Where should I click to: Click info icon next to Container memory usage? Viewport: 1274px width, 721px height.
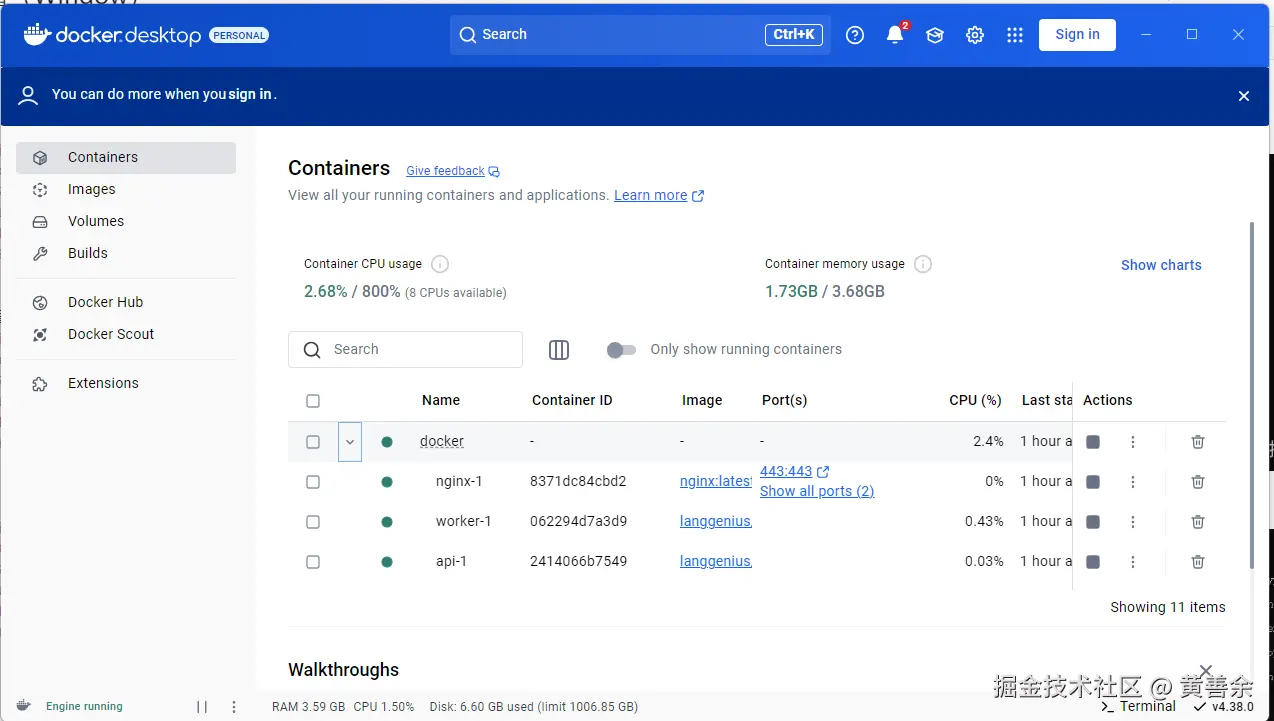tap(923, 264)
